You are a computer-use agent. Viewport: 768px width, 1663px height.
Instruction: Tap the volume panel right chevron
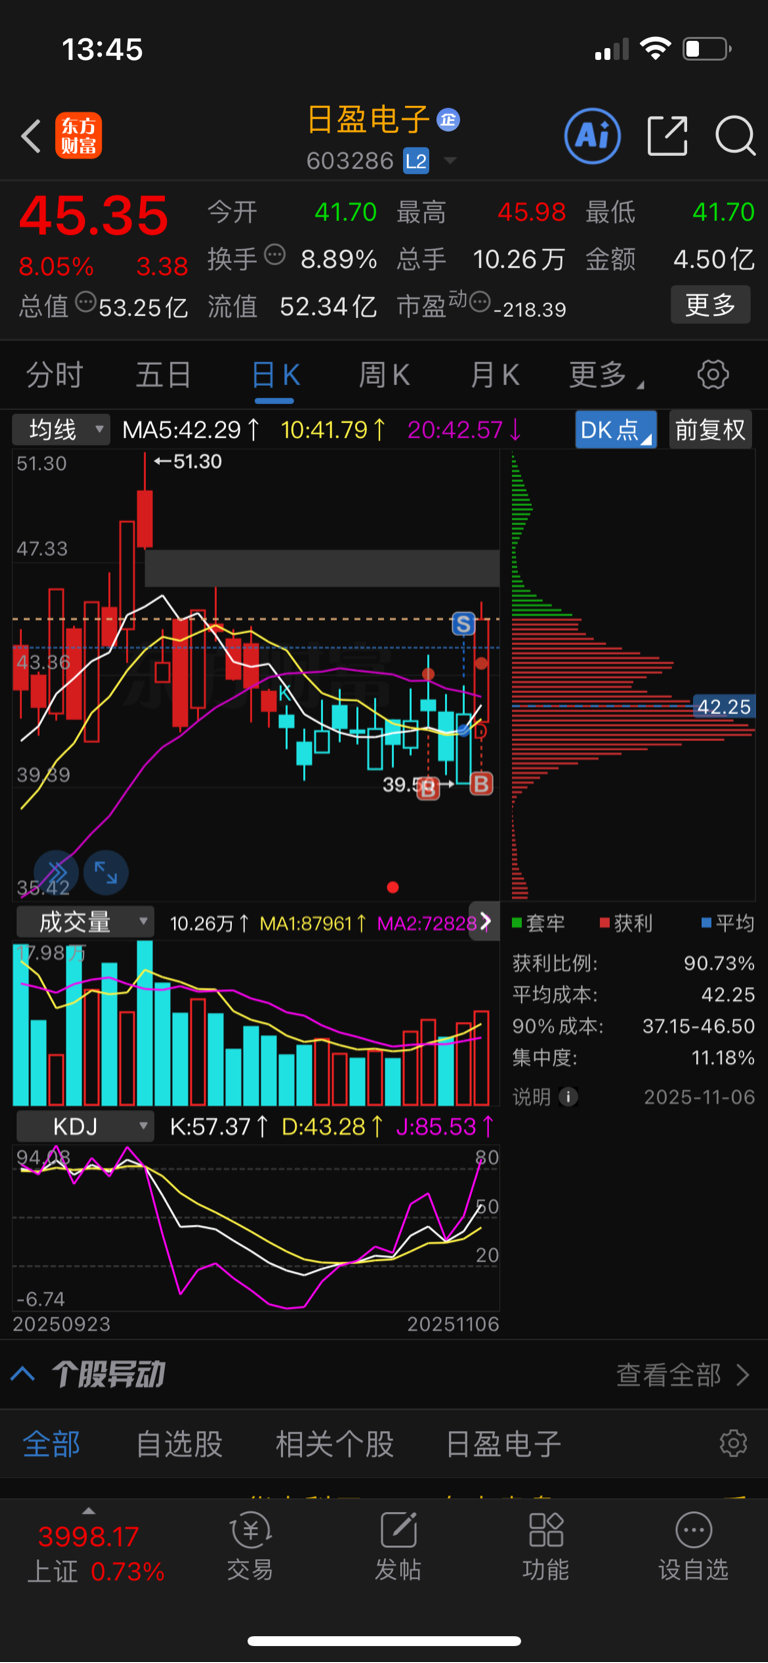[485, 921]
